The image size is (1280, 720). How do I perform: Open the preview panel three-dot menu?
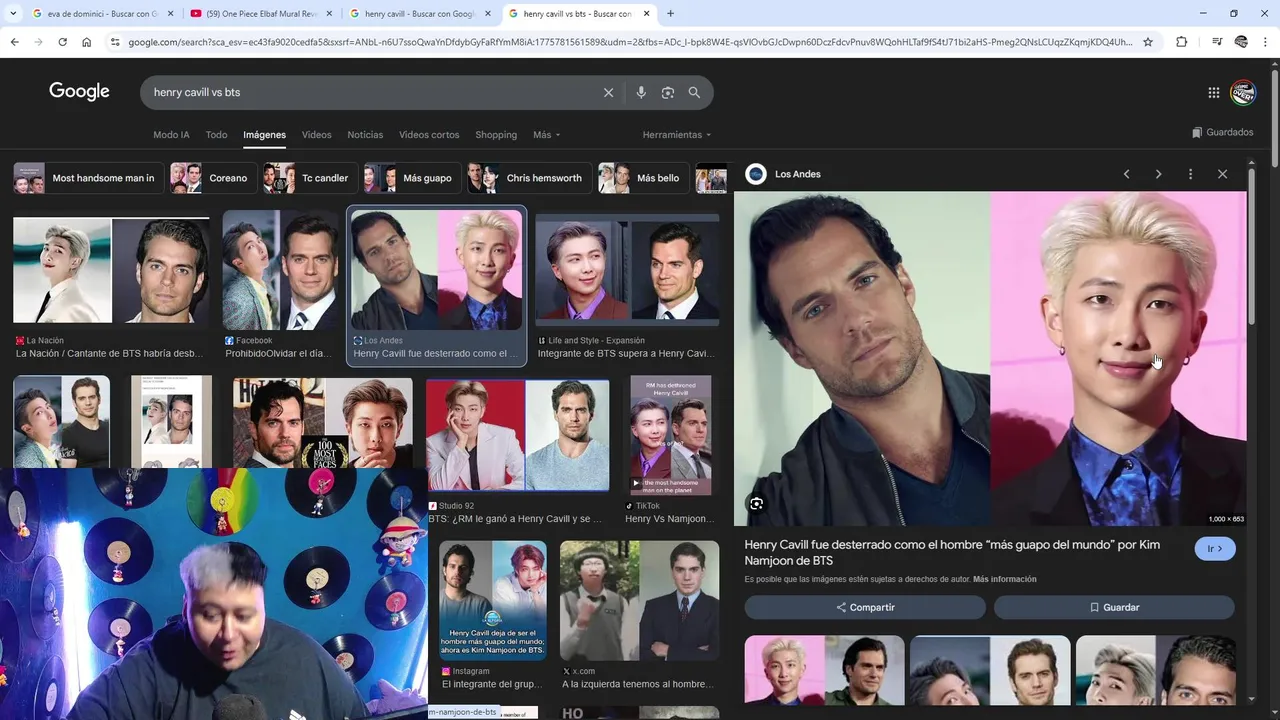coord(1190,174)
